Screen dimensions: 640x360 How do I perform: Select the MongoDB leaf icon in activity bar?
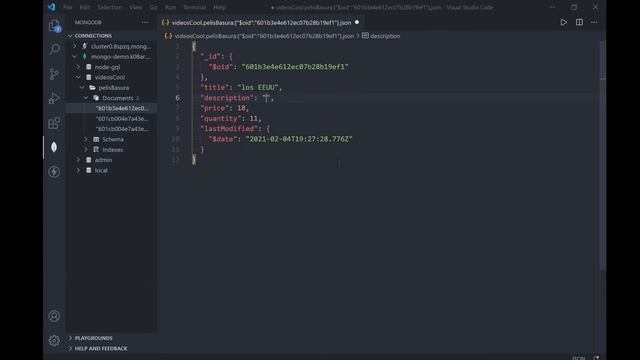(x=54, y=147)
